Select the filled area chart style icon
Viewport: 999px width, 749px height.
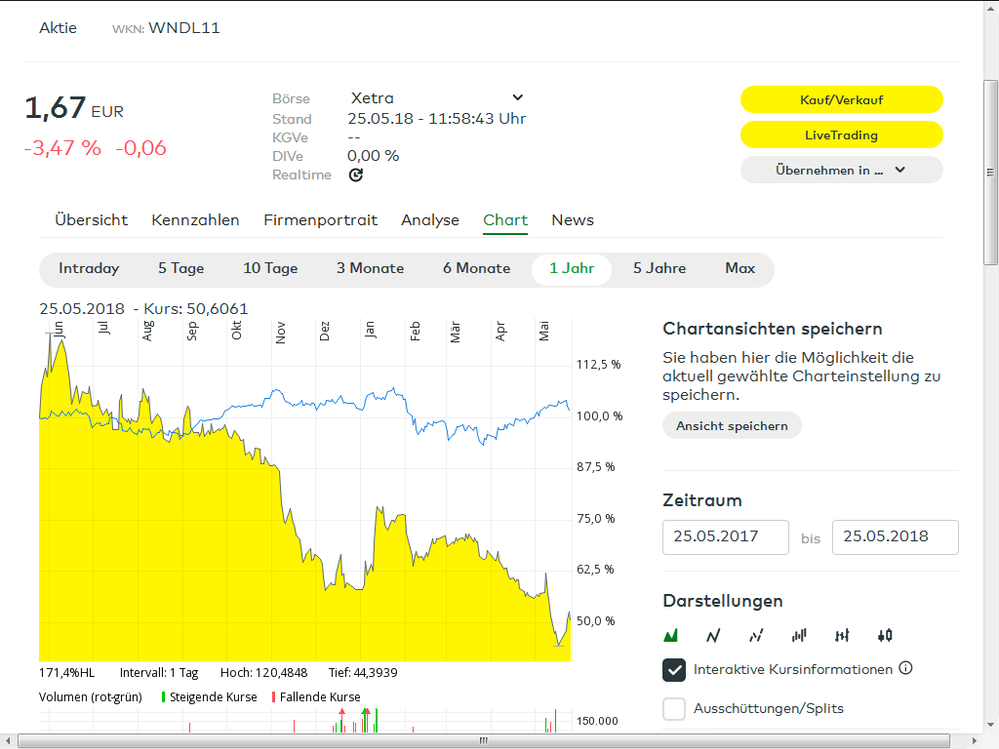[x=671, y=635]
